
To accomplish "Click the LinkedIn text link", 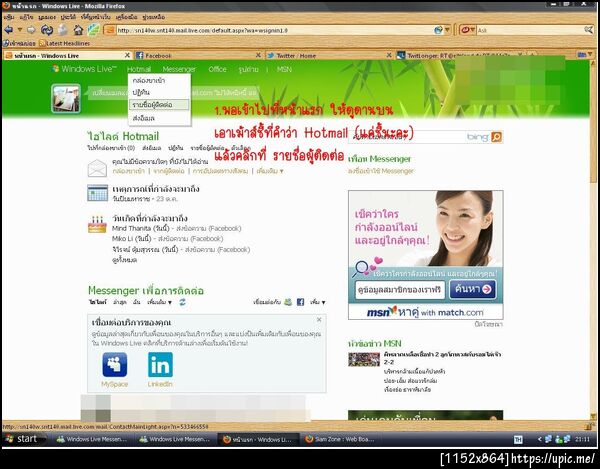I will click(160, 384).
